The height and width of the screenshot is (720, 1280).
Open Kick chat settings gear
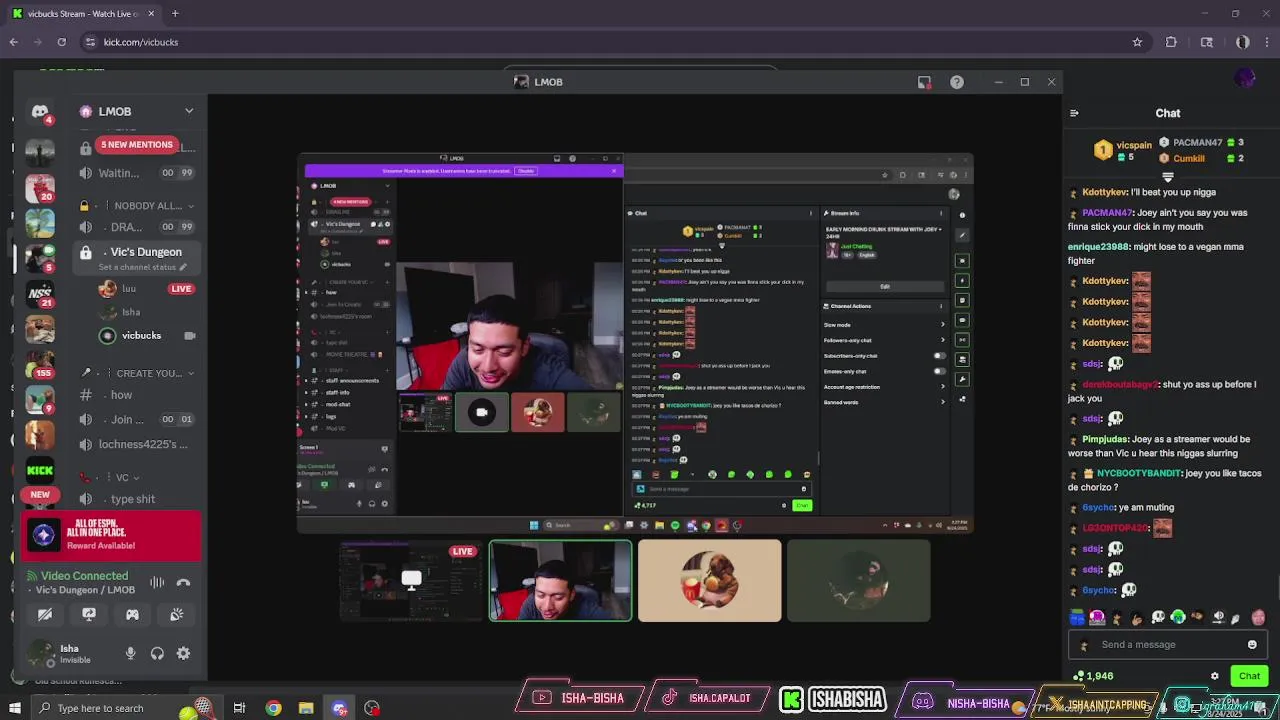click(1215, 676)
